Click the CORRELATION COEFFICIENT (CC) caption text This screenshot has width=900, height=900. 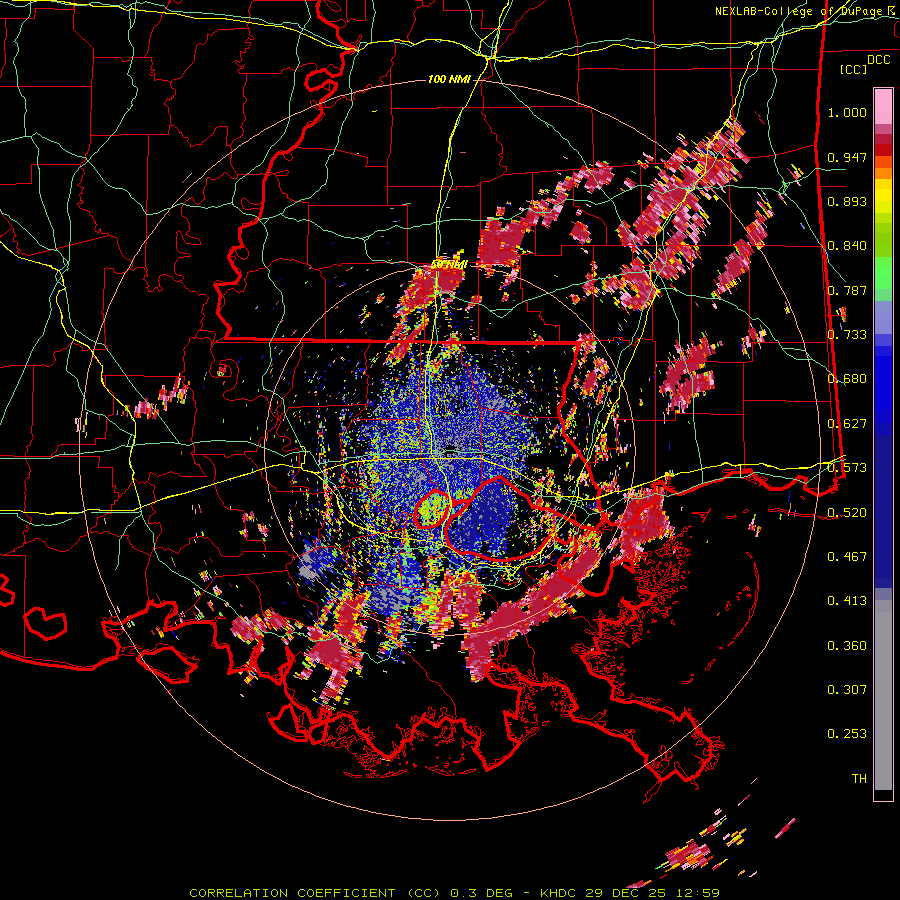tap(315, 893)
